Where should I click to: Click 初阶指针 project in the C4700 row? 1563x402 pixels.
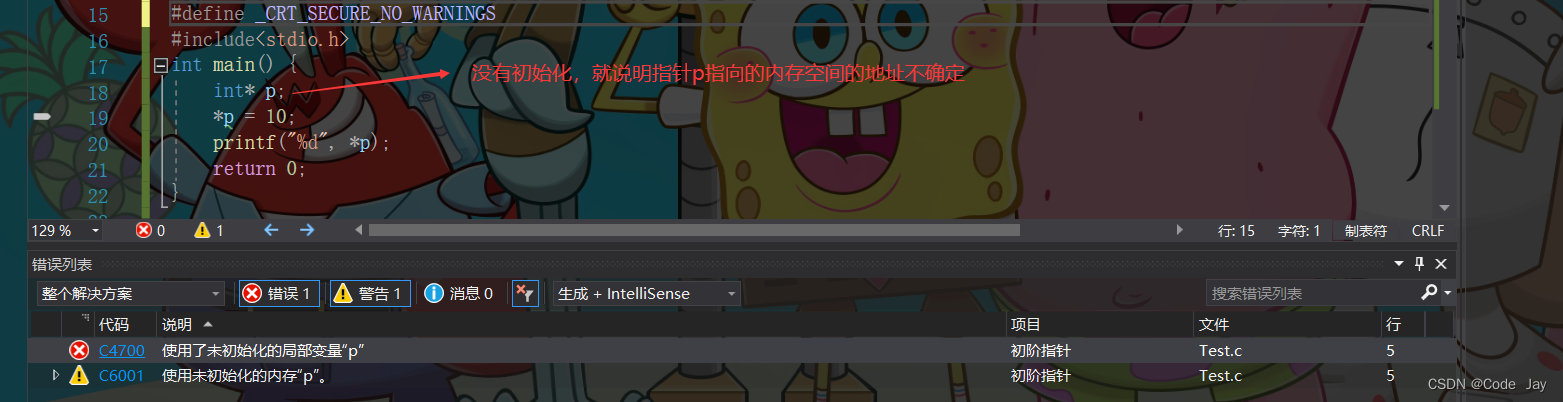[x=1041, y=351]
